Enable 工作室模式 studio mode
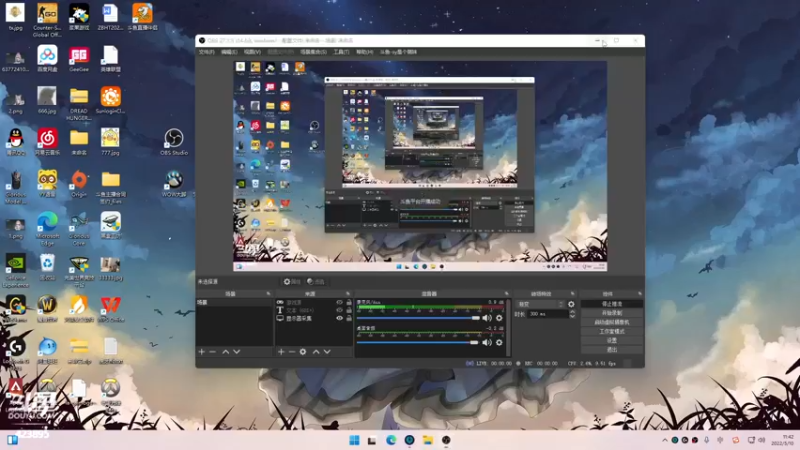This screenshot has height=450, width=800. tap(612, 332)
